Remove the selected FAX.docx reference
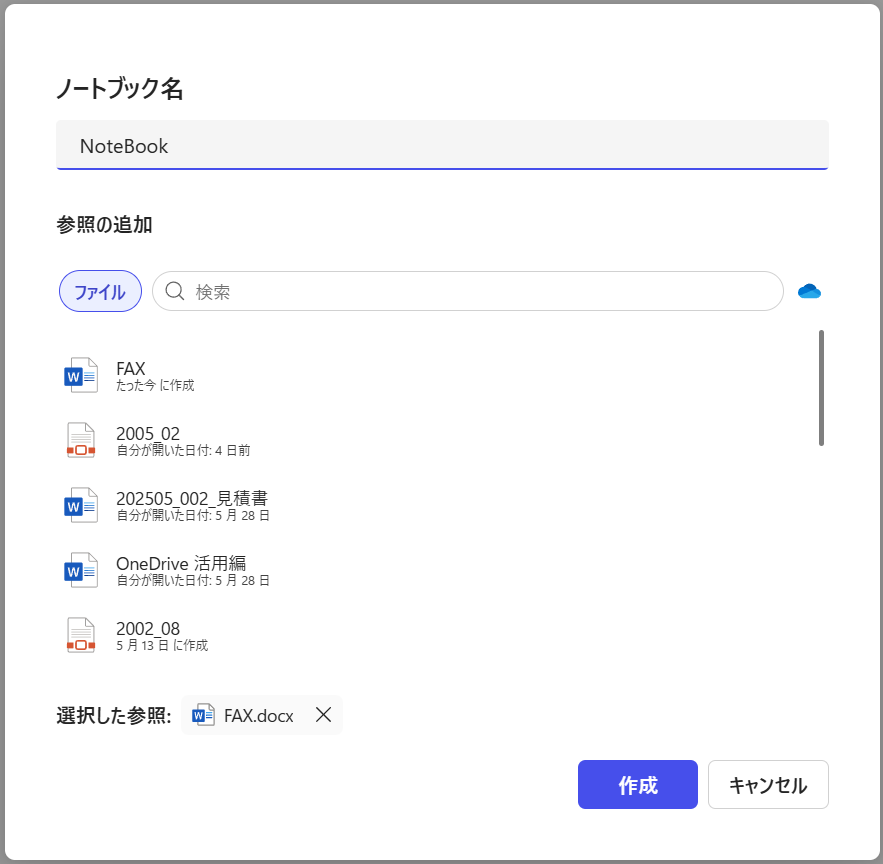This screenshot has height=864, width=883. click(x=323, y=715)
